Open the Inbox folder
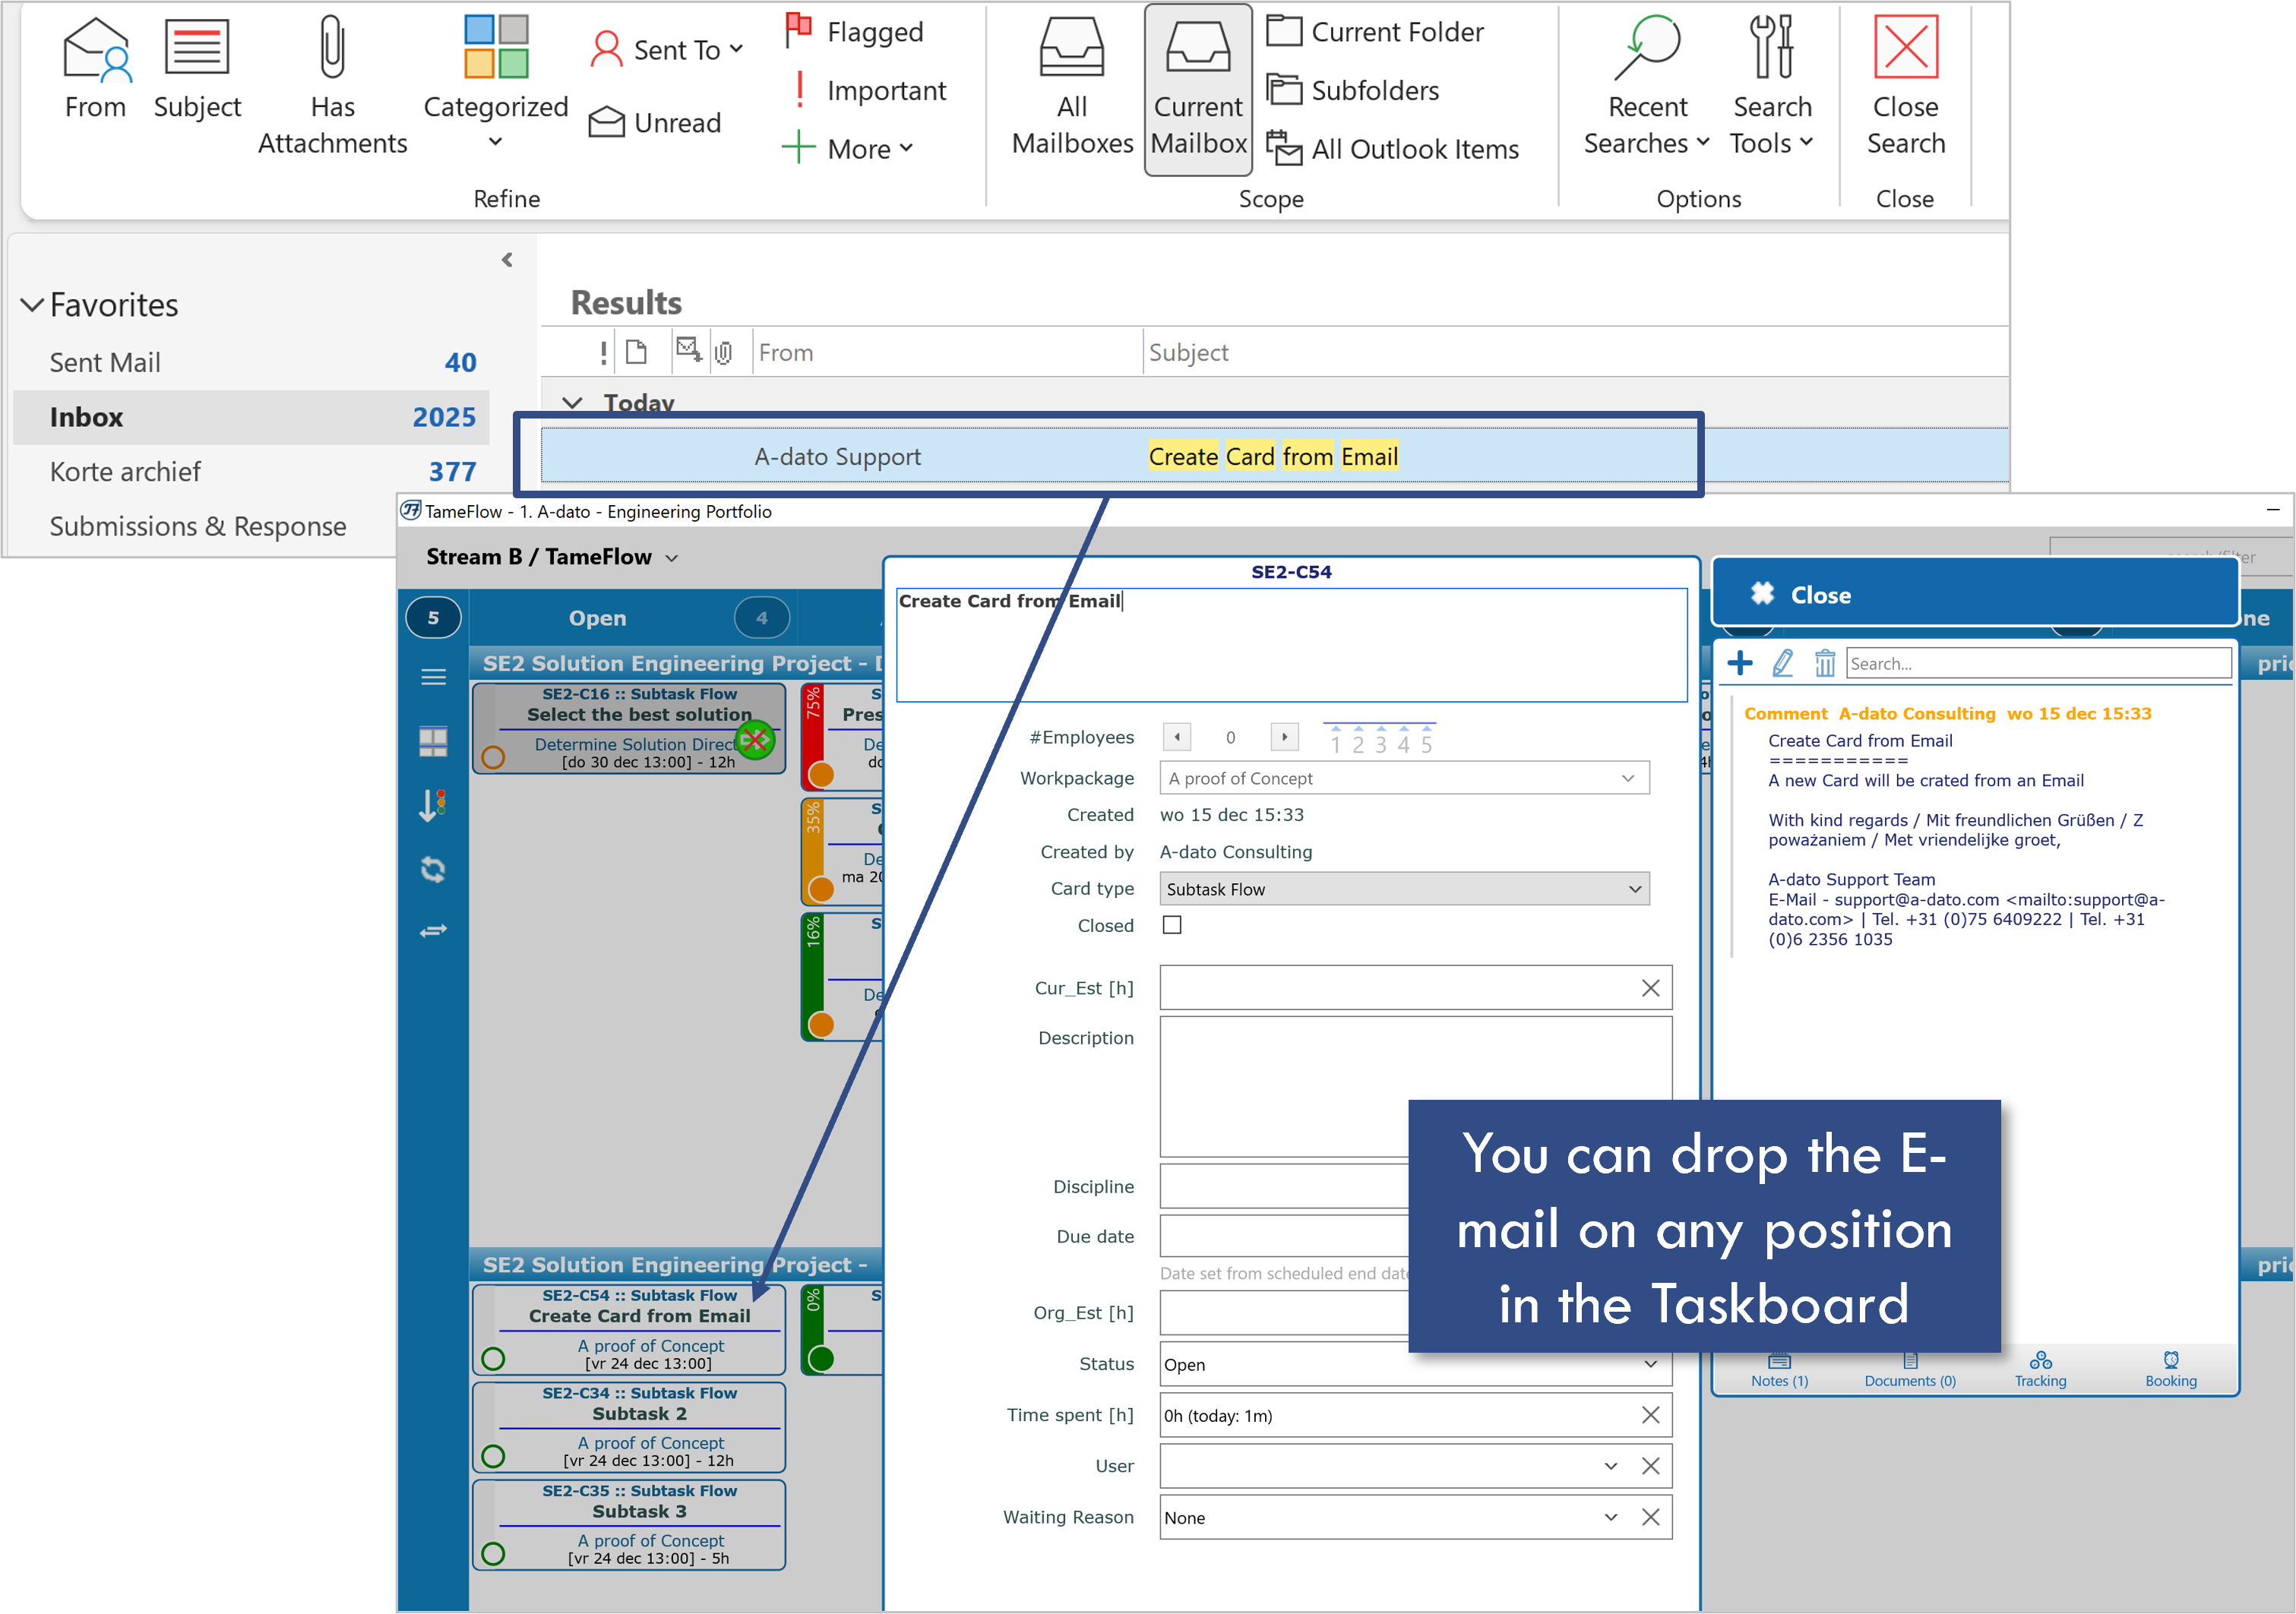Image resolution: width=2296 pixels, height=1614 pixels. 251,417
